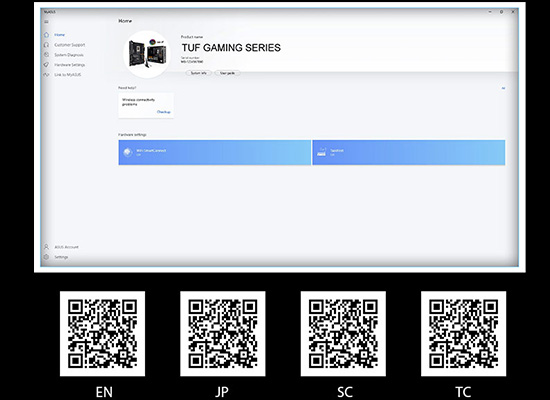Maximize the MyASUS window
Screen dimensions: 550x400
[502, 12]
